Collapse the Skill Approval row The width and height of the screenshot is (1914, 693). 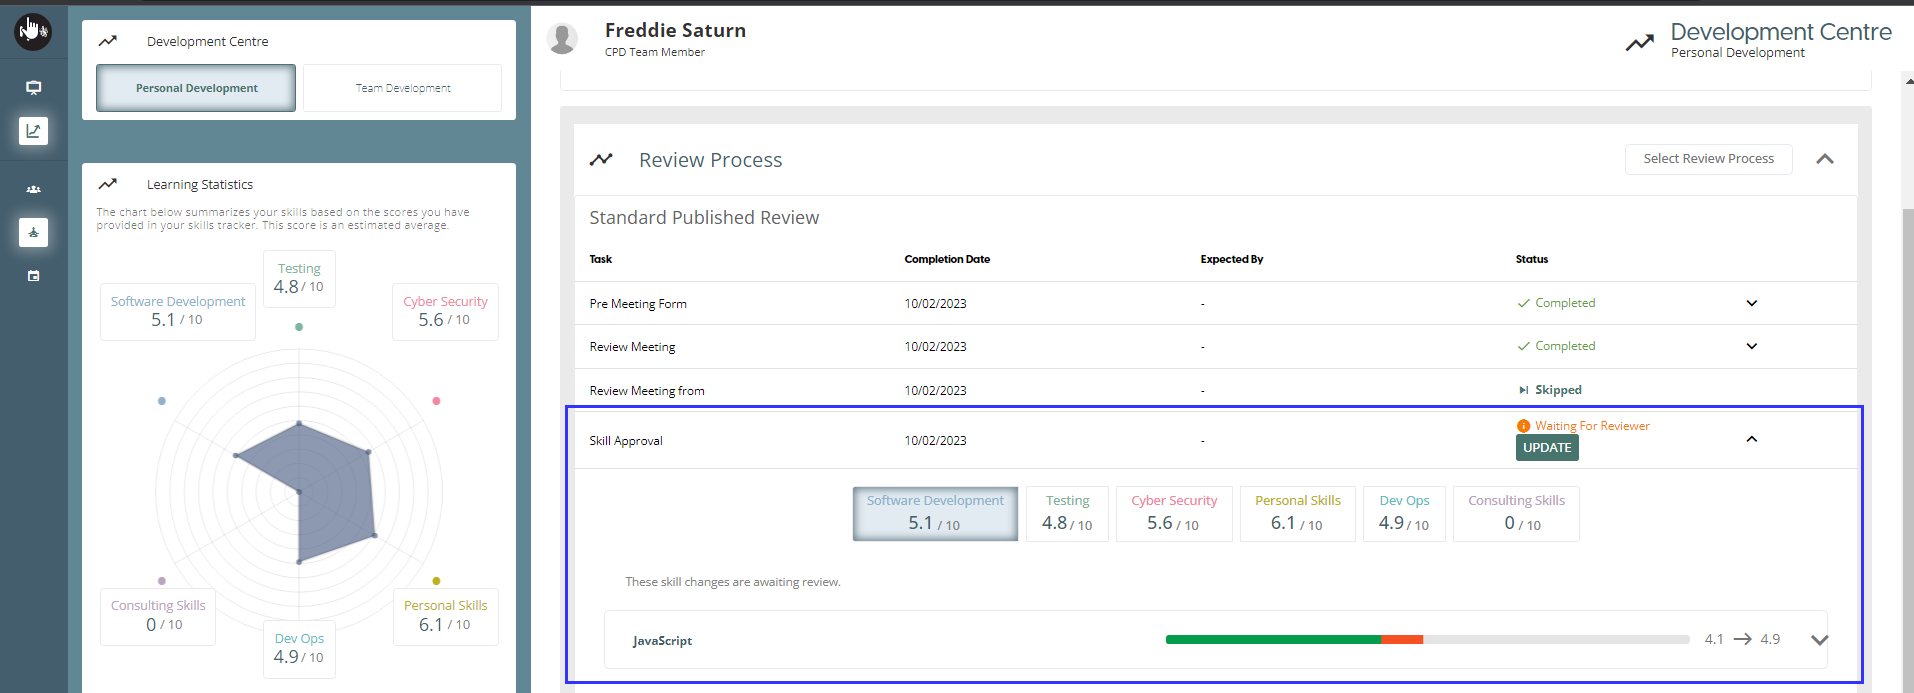tap(1751, 439)
